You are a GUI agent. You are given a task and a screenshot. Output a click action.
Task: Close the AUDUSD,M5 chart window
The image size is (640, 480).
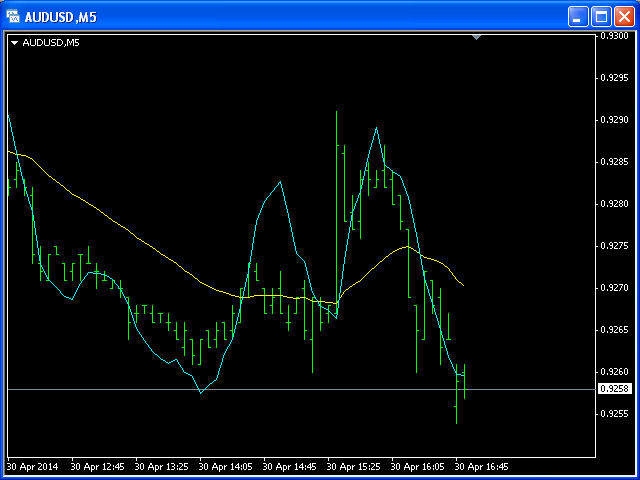[x=624, y=17]
